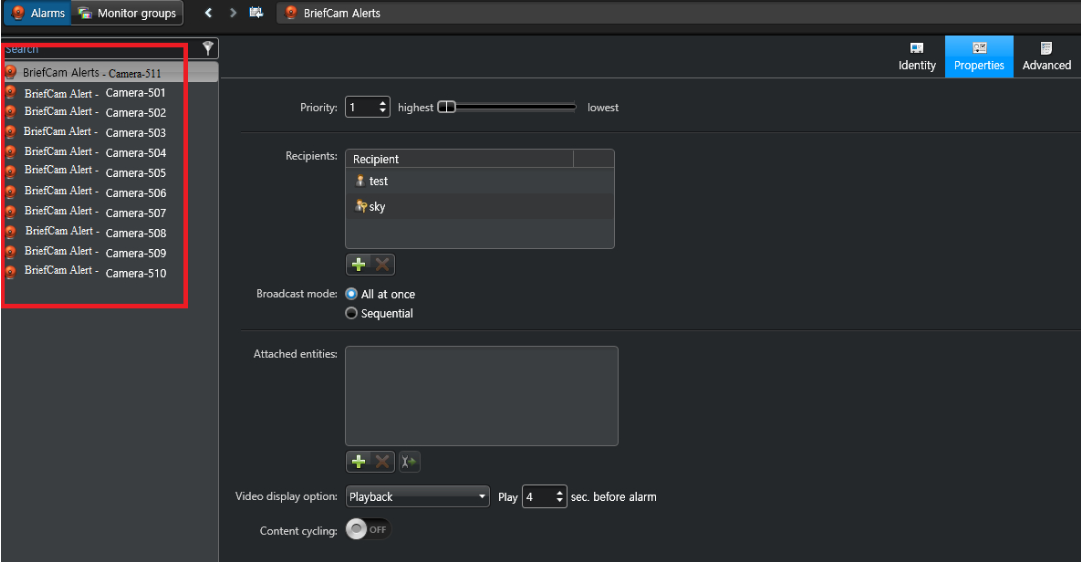This screenshot has height=562, width=1081.
Task: Navigate back with the left arrow icon
Action: click(208, 12)
